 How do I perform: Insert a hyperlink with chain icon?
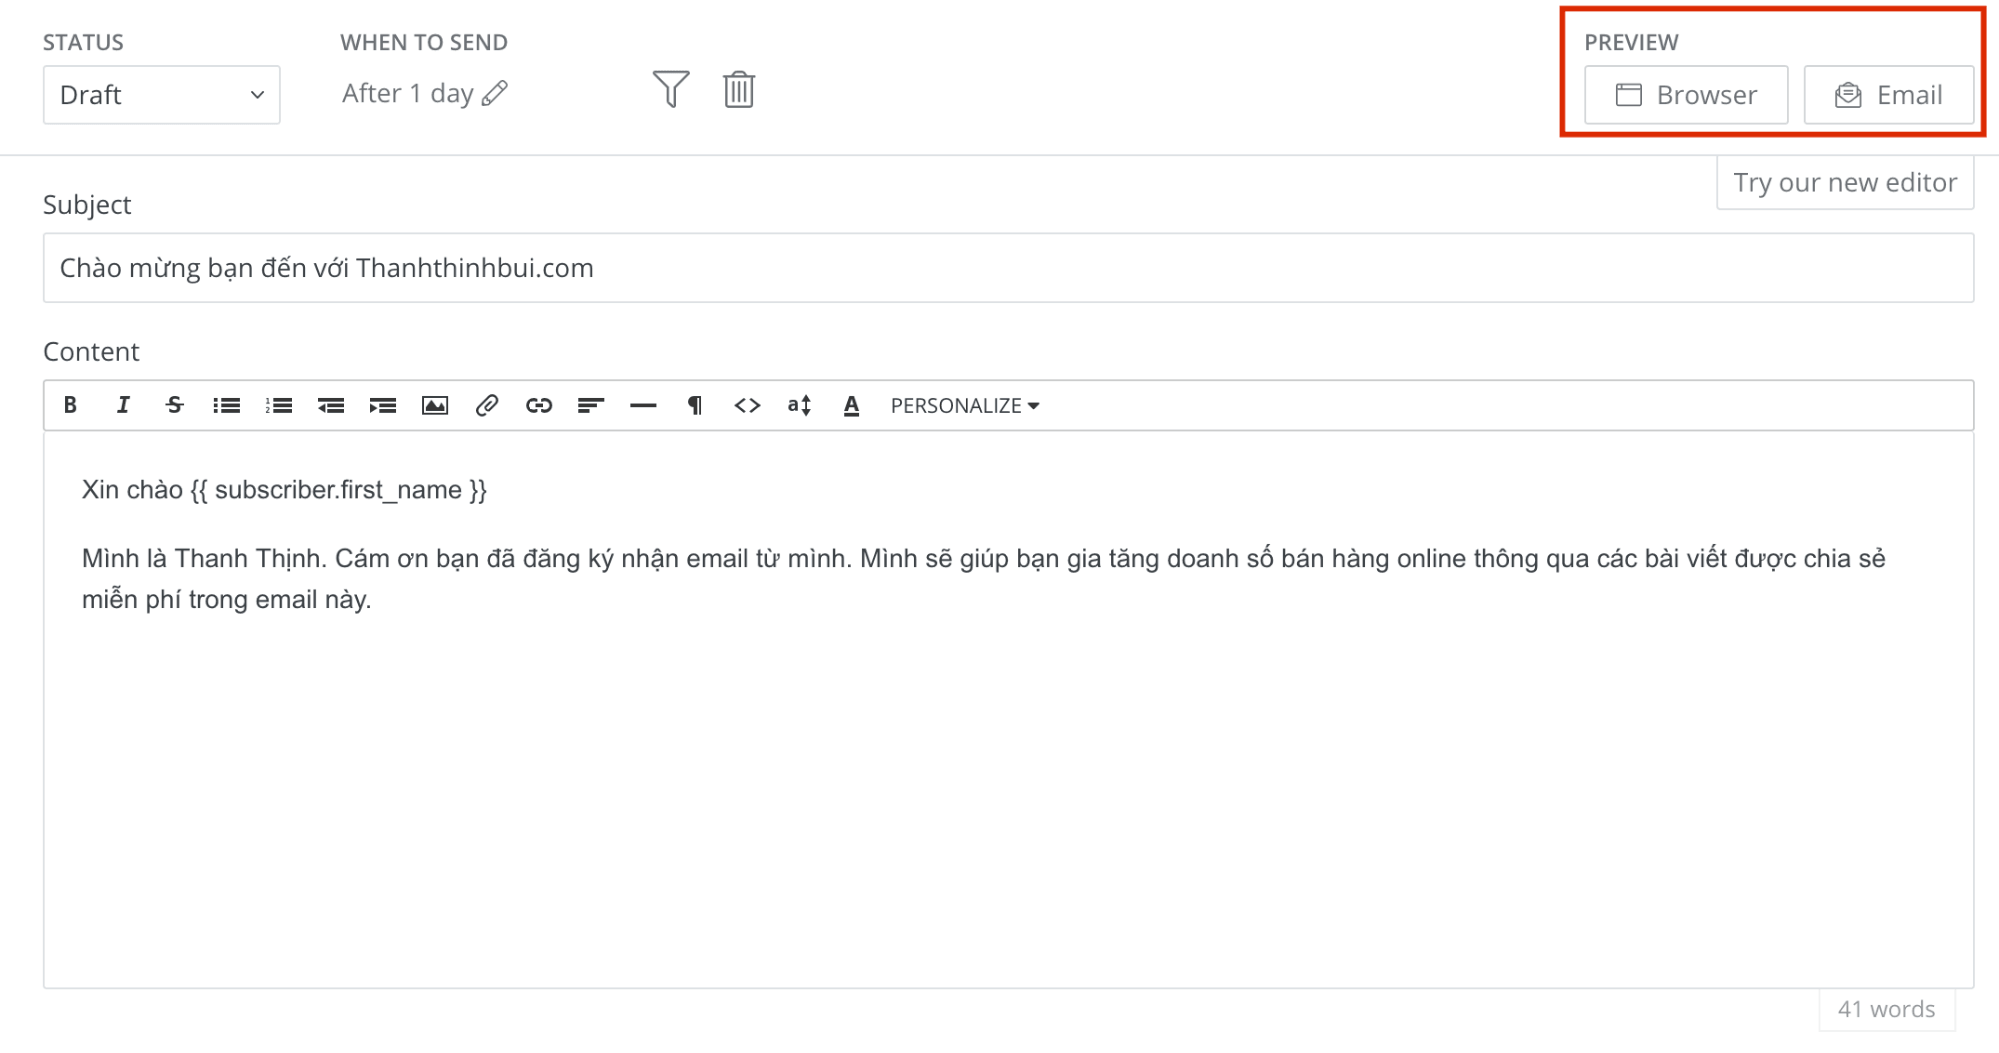pyautogui.click(x=538, y=405)
